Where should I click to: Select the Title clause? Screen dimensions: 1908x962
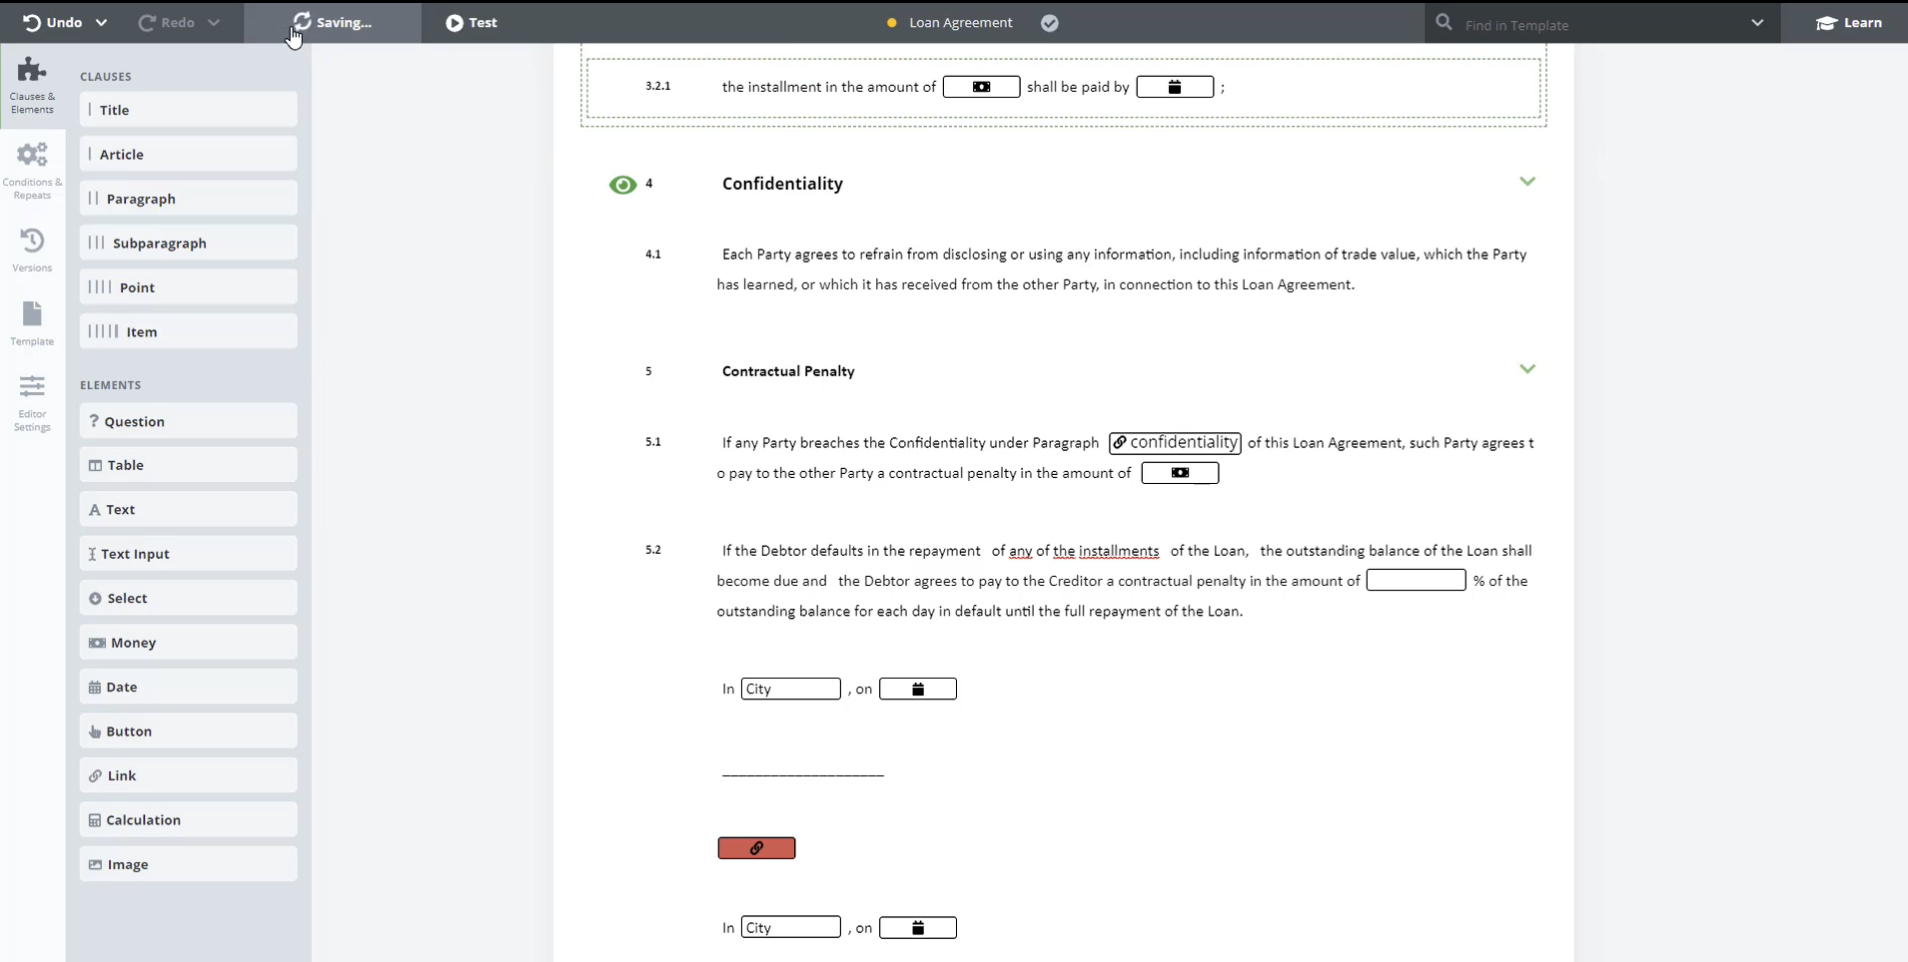(188, 110)
